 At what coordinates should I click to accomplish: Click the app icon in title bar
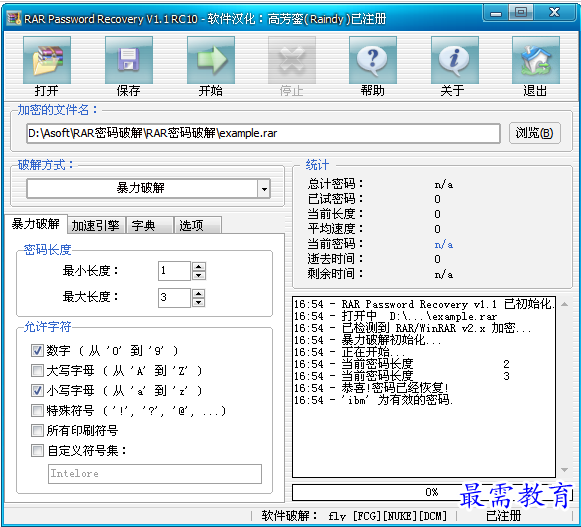14,18
